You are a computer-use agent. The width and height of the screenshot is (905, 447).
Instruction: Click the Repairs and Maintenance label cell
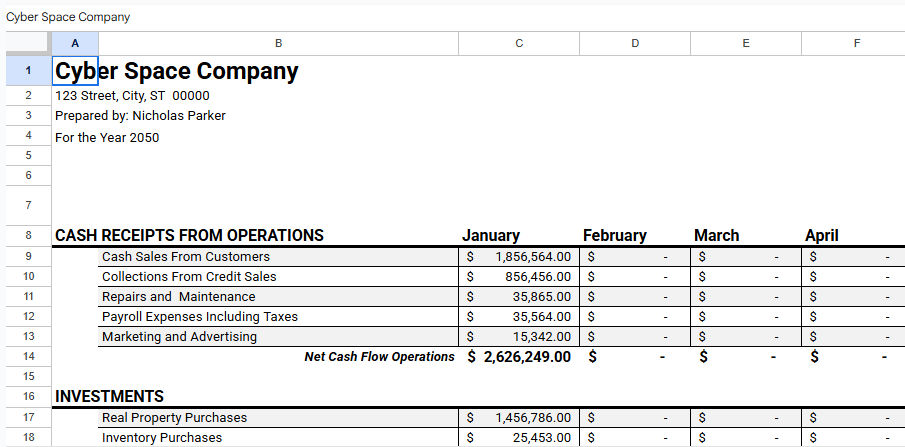point(178,297)
